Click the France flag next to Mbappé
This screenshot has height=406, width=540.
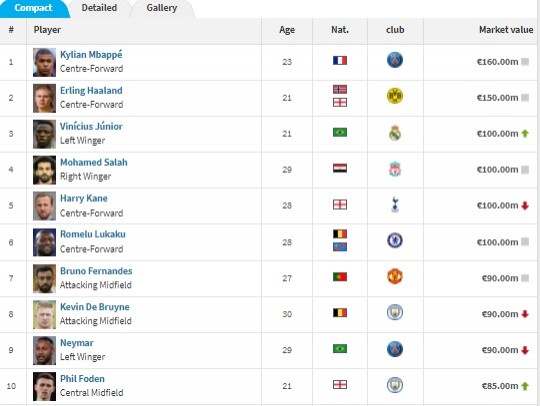340,61
